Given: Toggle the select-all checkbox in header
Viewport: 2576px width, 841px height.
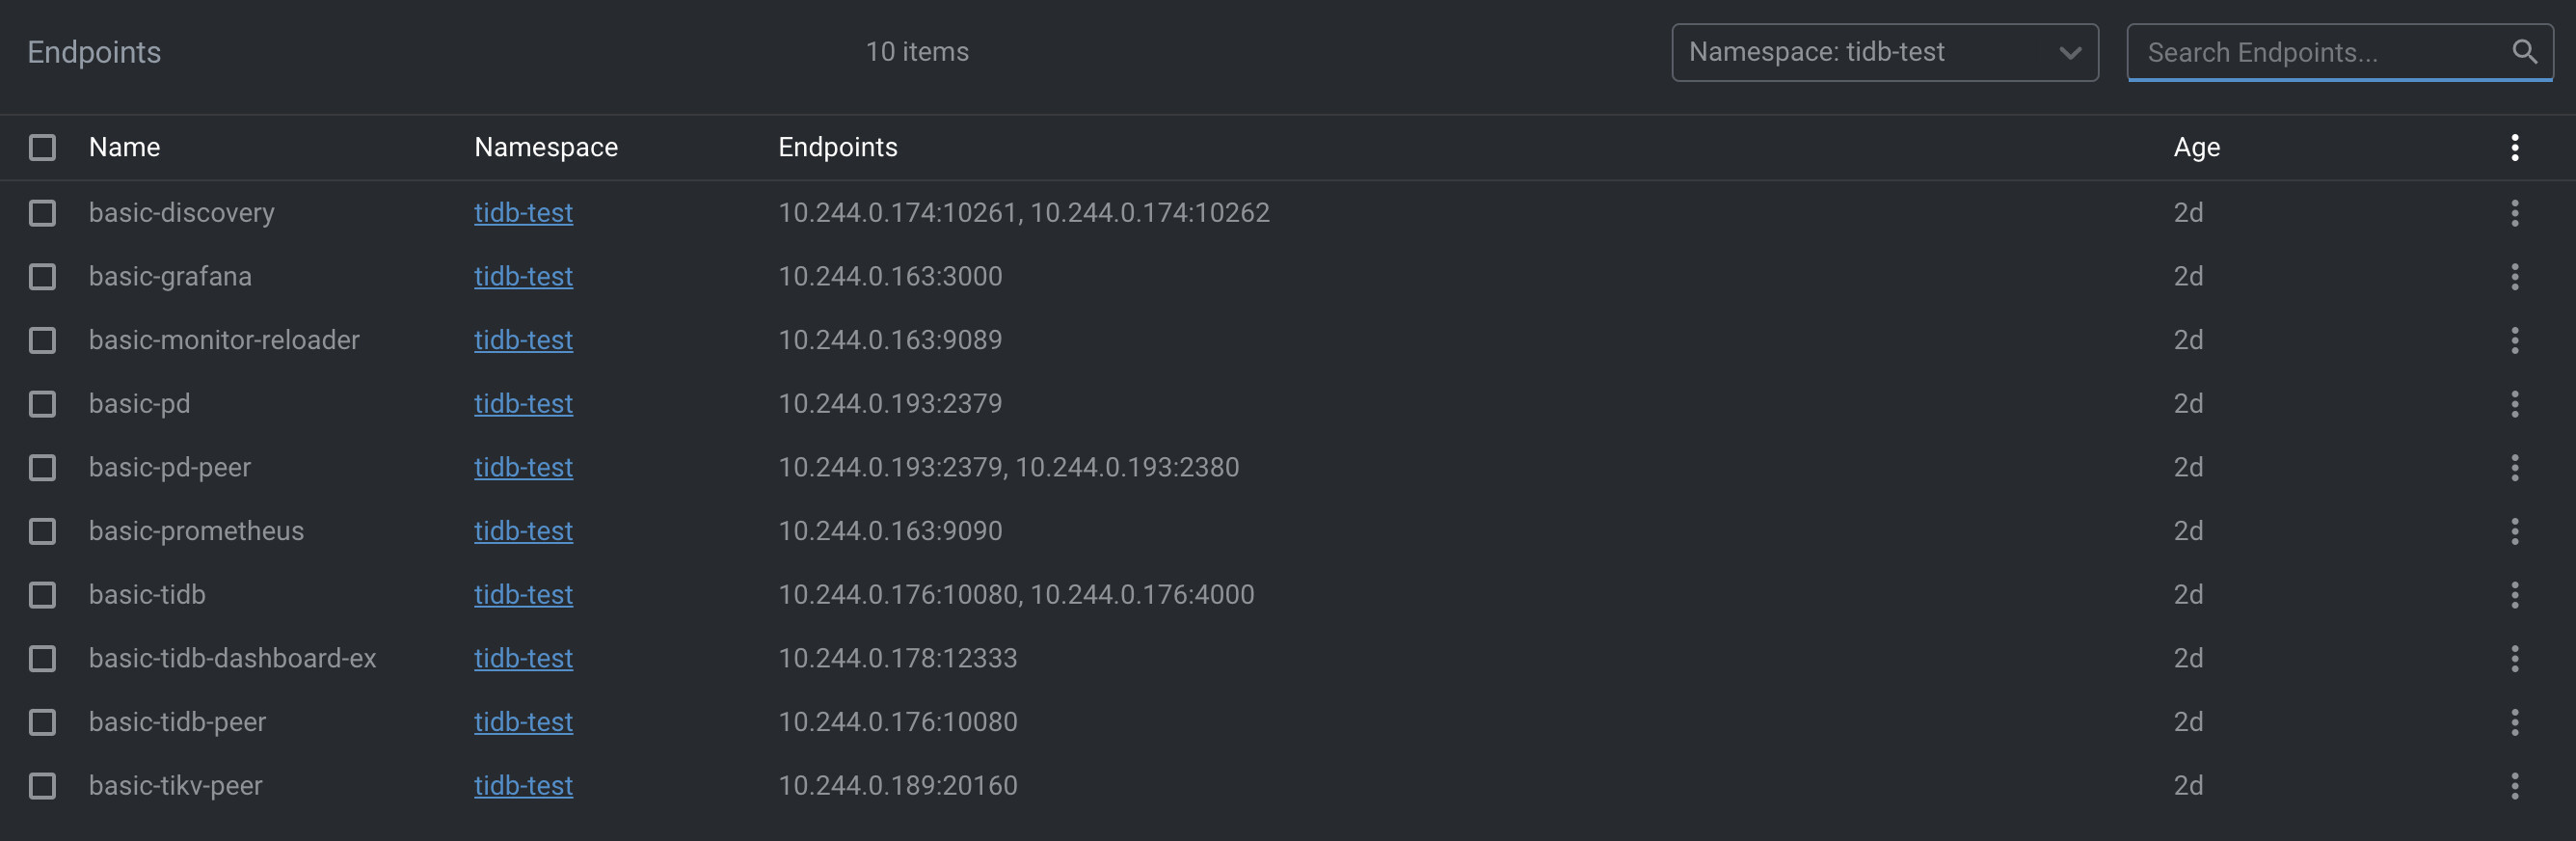Looking at the screenshot, I should click(x=42, y=148).
